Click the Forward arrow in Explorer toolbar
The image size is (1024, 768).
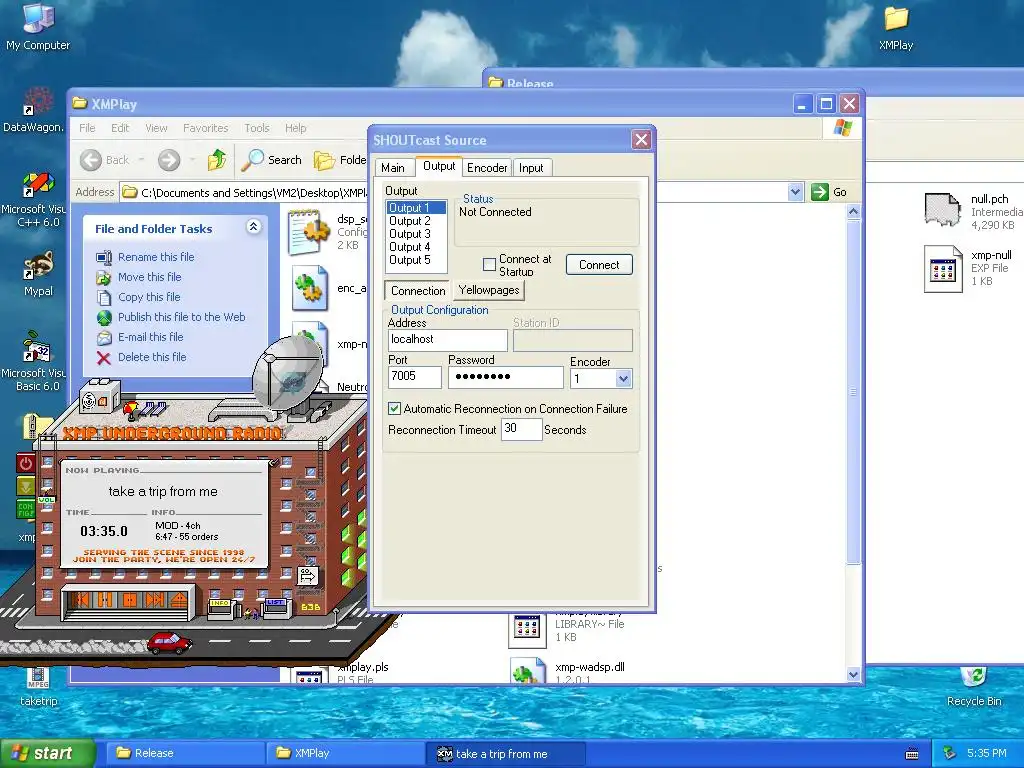coord(168,160)
